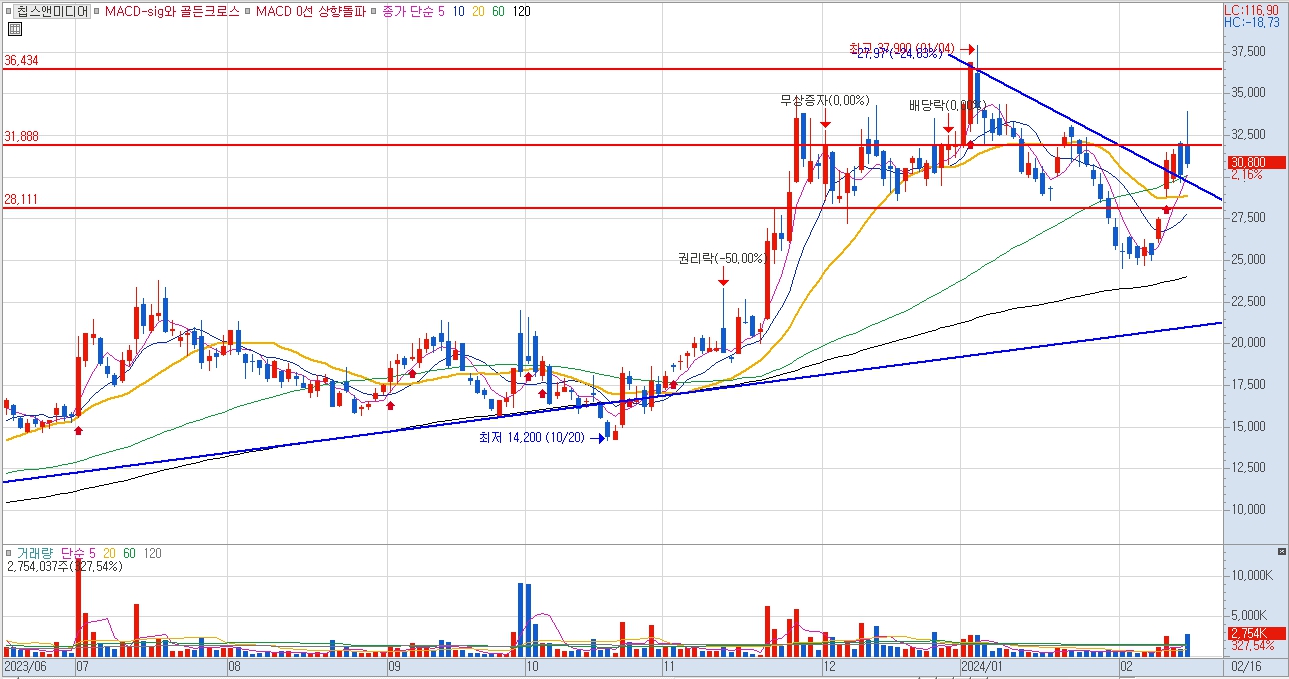Image resolution: width=1289 pixels, height=679 pixels.
Task: Select the 120-period price moving average
Action: pos(521,12)
